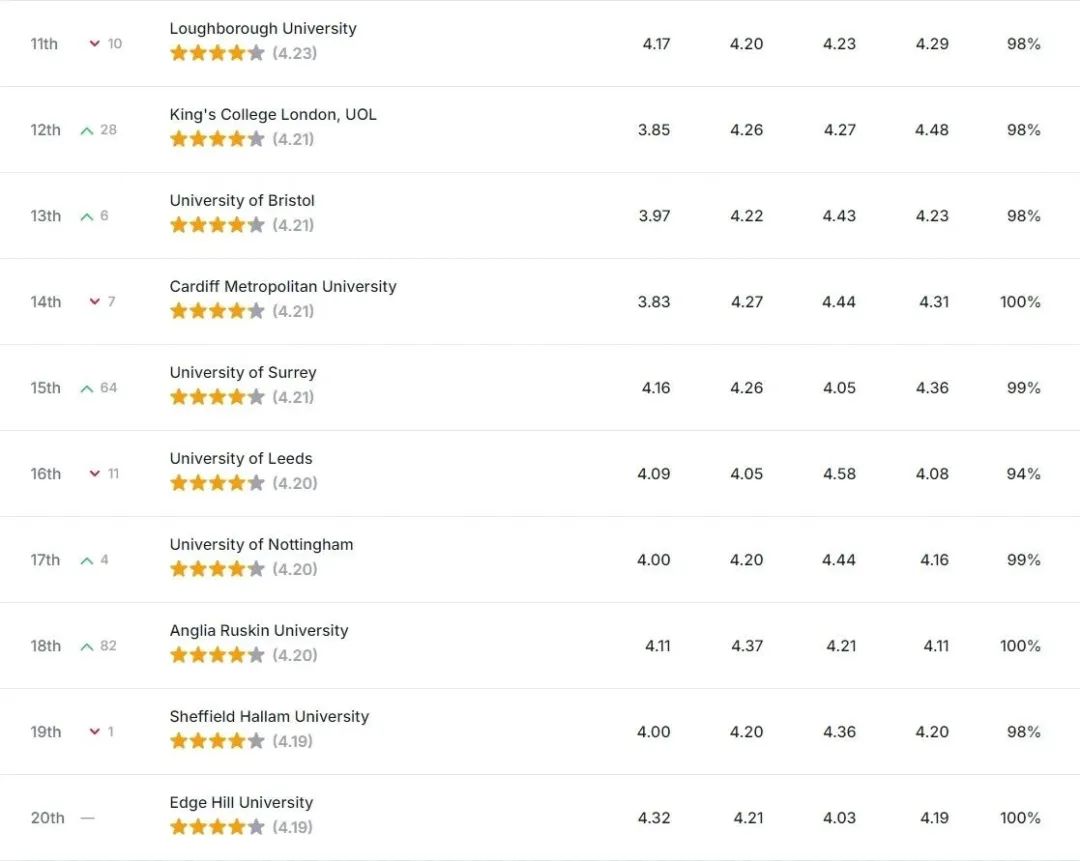Open the University of Leeds link
This screenshot has height=861, width=1080.
click(241, 459)
